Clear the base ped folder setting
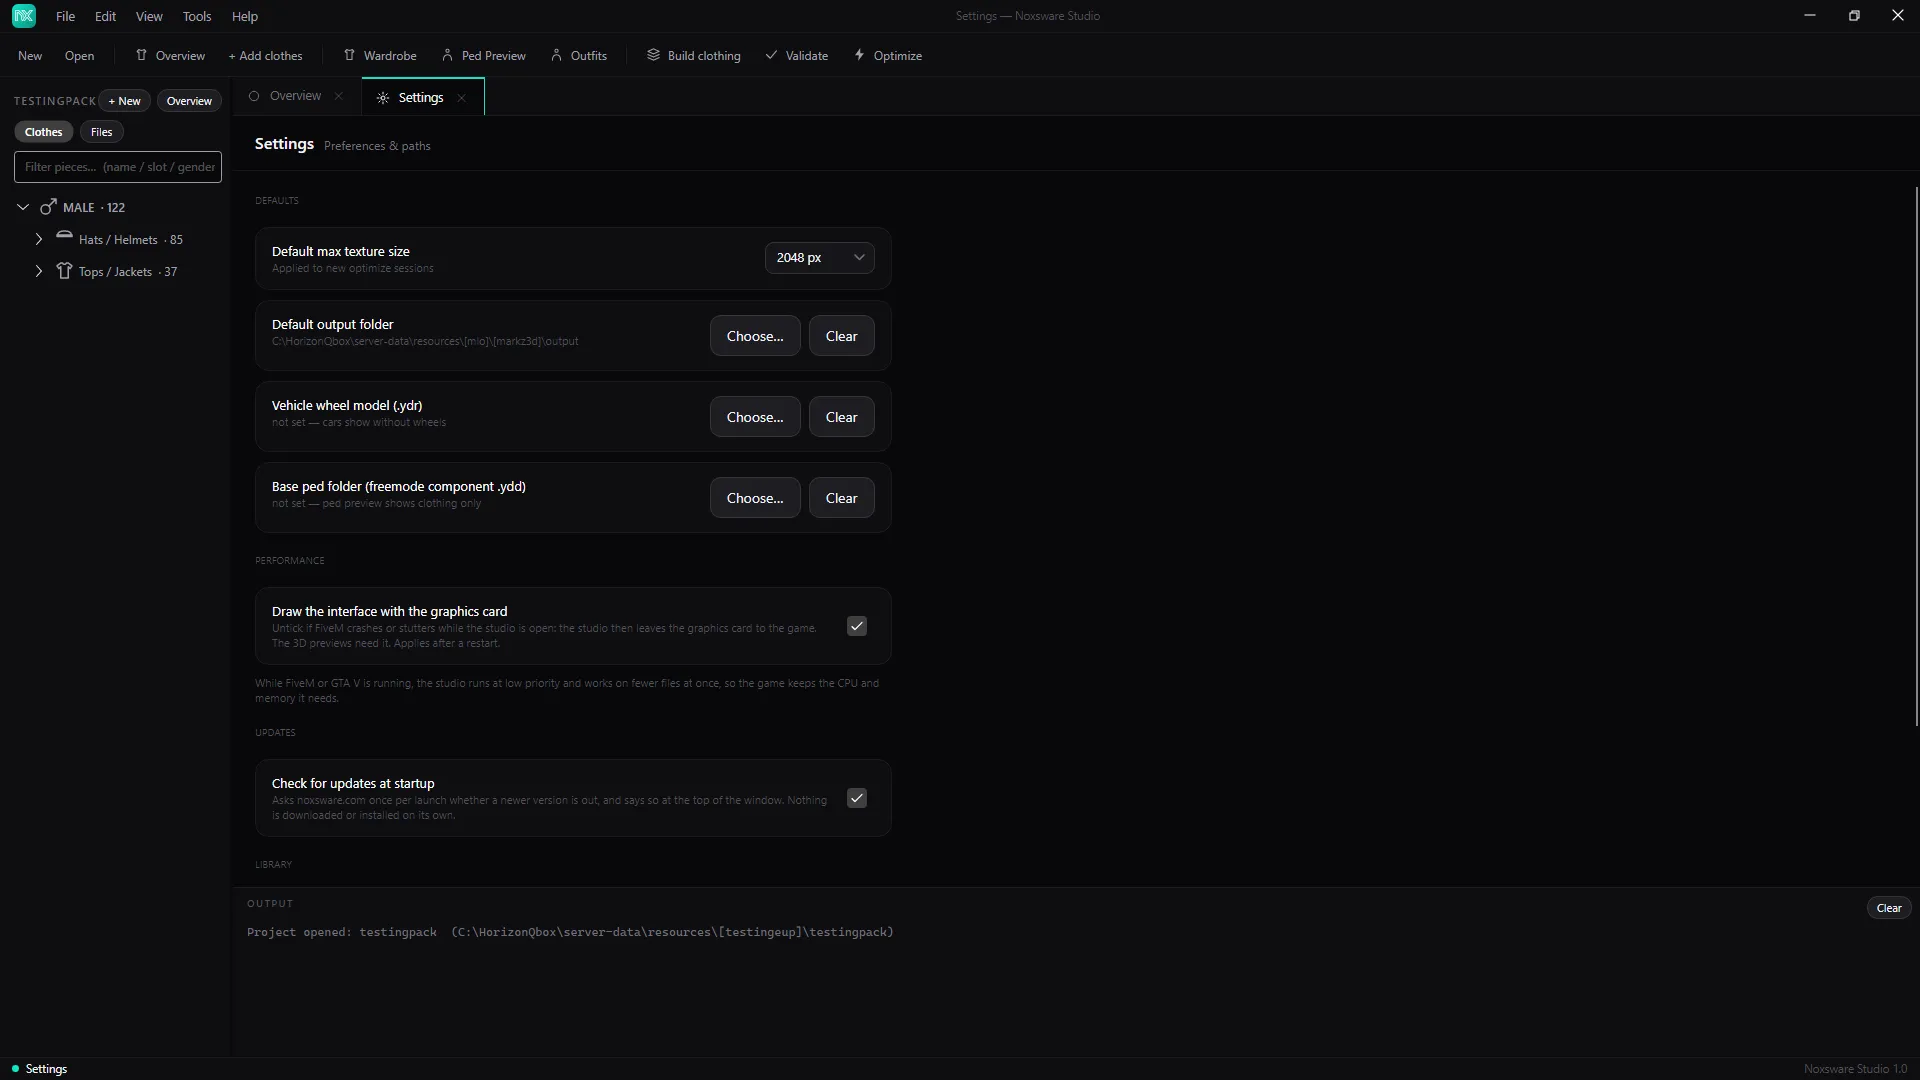Screen dimensions: 1920x1080 click(841, 498)
